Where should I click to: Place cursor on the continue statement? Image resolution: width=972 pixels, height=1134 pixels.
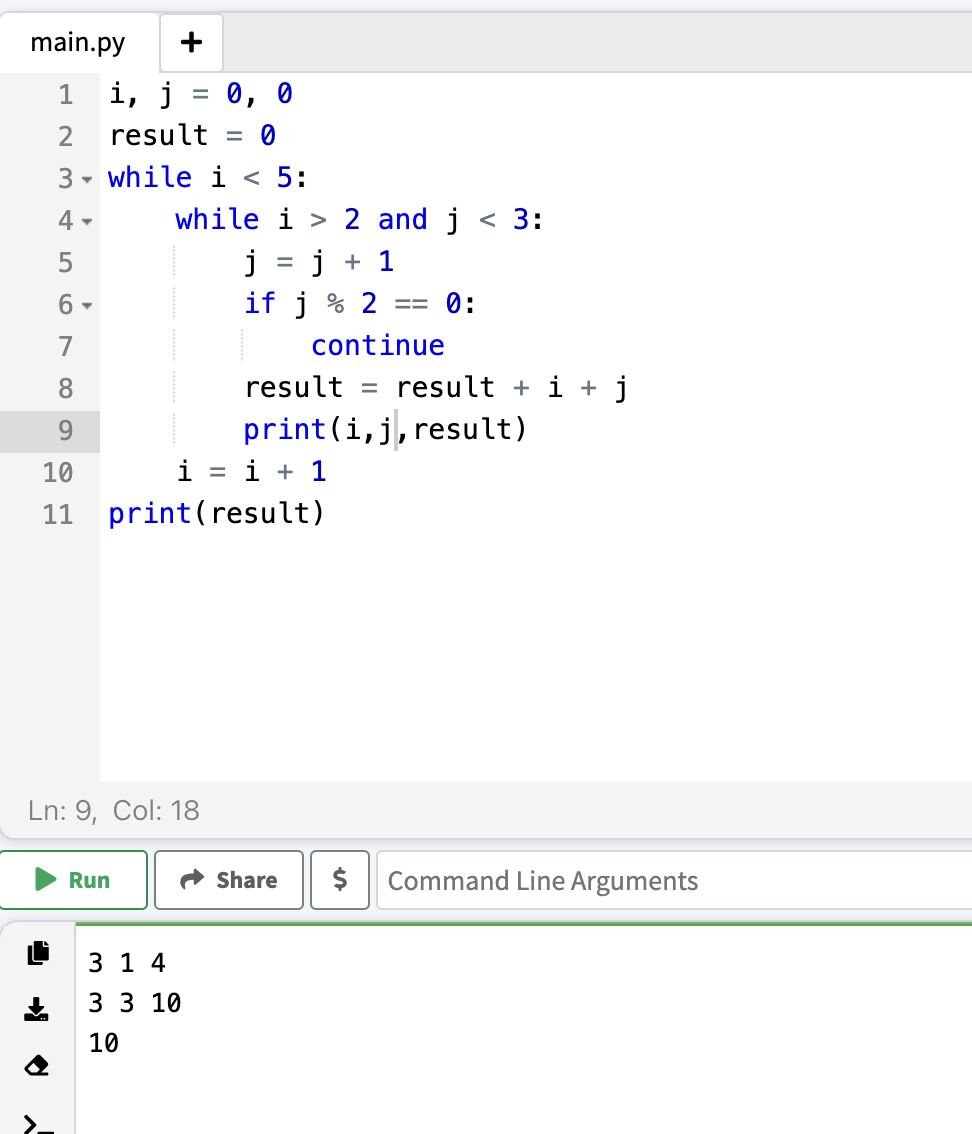[377, 346]
